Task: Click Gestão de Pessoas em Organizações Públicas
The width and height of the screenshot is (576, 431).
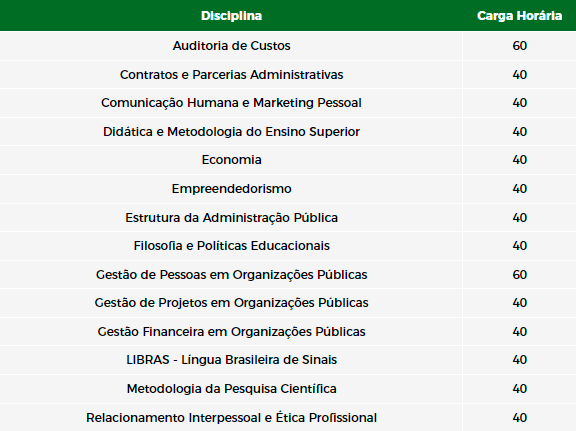Action: [231, 275]
